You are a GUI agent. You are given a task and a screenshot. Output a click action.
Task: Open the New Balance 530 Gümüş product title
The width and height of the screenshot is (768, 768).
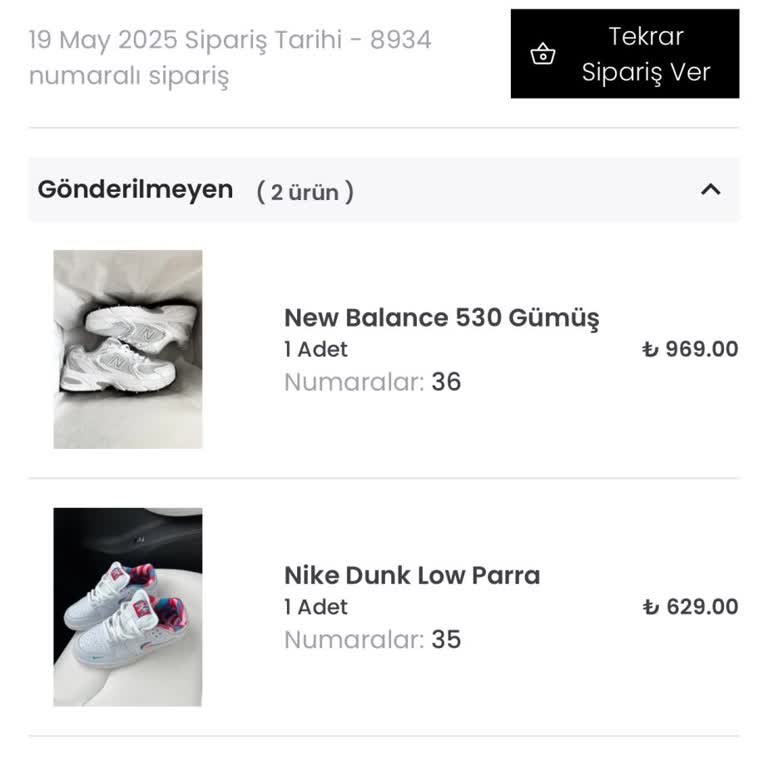[x=441, y=318]
